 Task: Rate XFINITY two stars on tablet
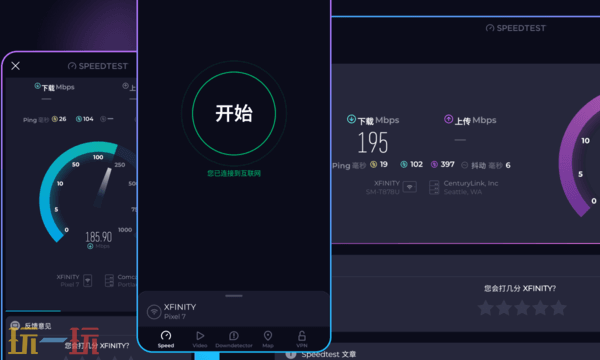[504, 308]
